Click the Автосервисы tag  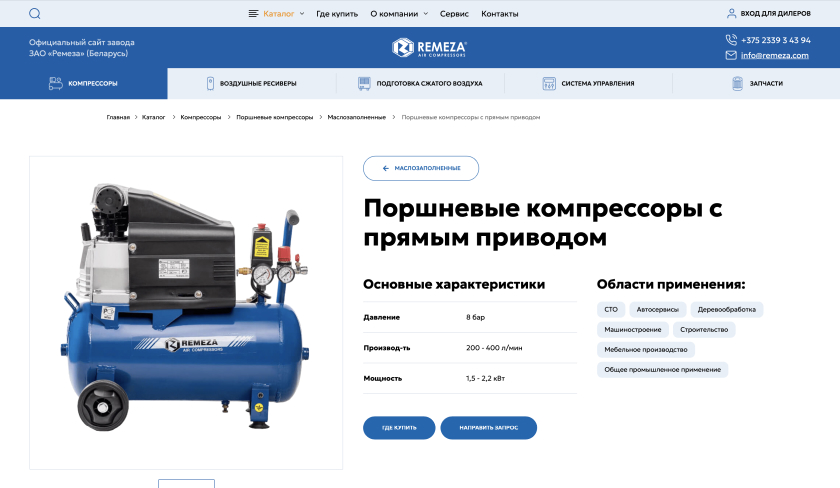(x=657, y=310)
